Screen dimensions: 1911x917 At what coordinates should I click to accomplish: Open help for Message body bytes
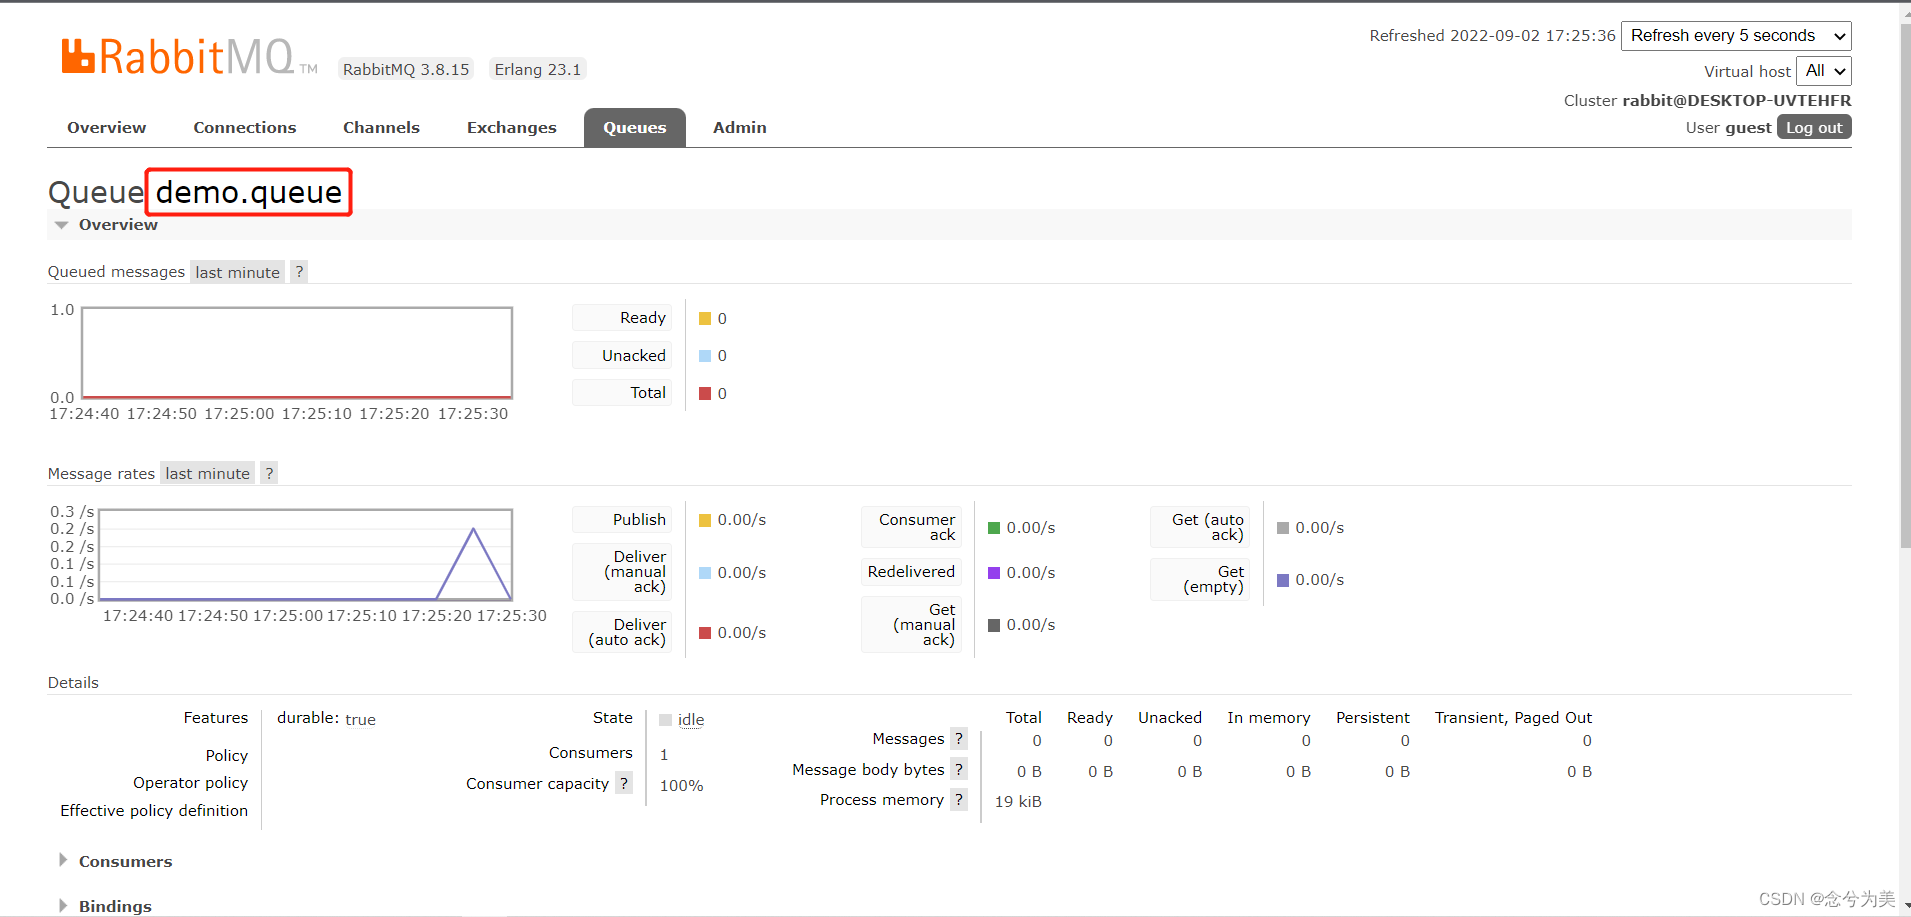[x=959, y=769]
